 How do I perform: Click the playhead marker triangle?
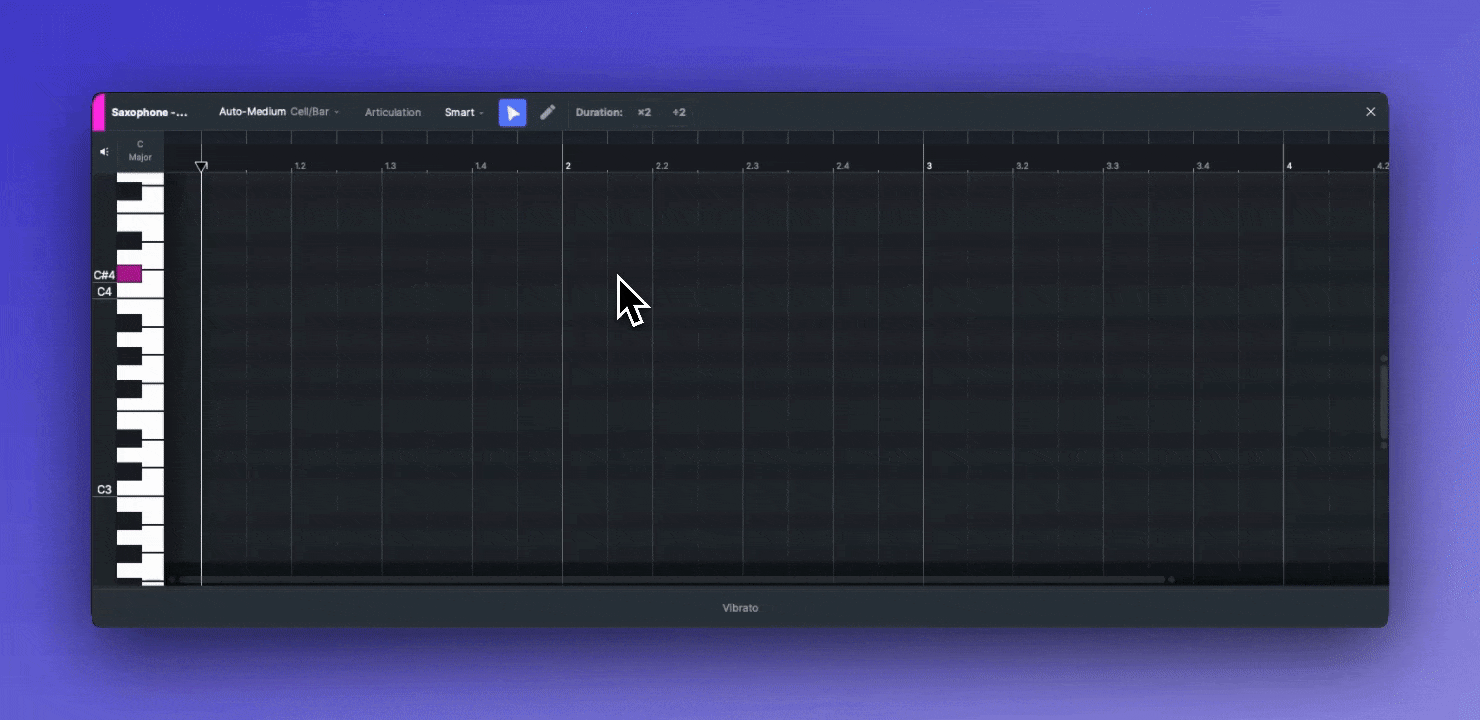(x=201, y=167)
